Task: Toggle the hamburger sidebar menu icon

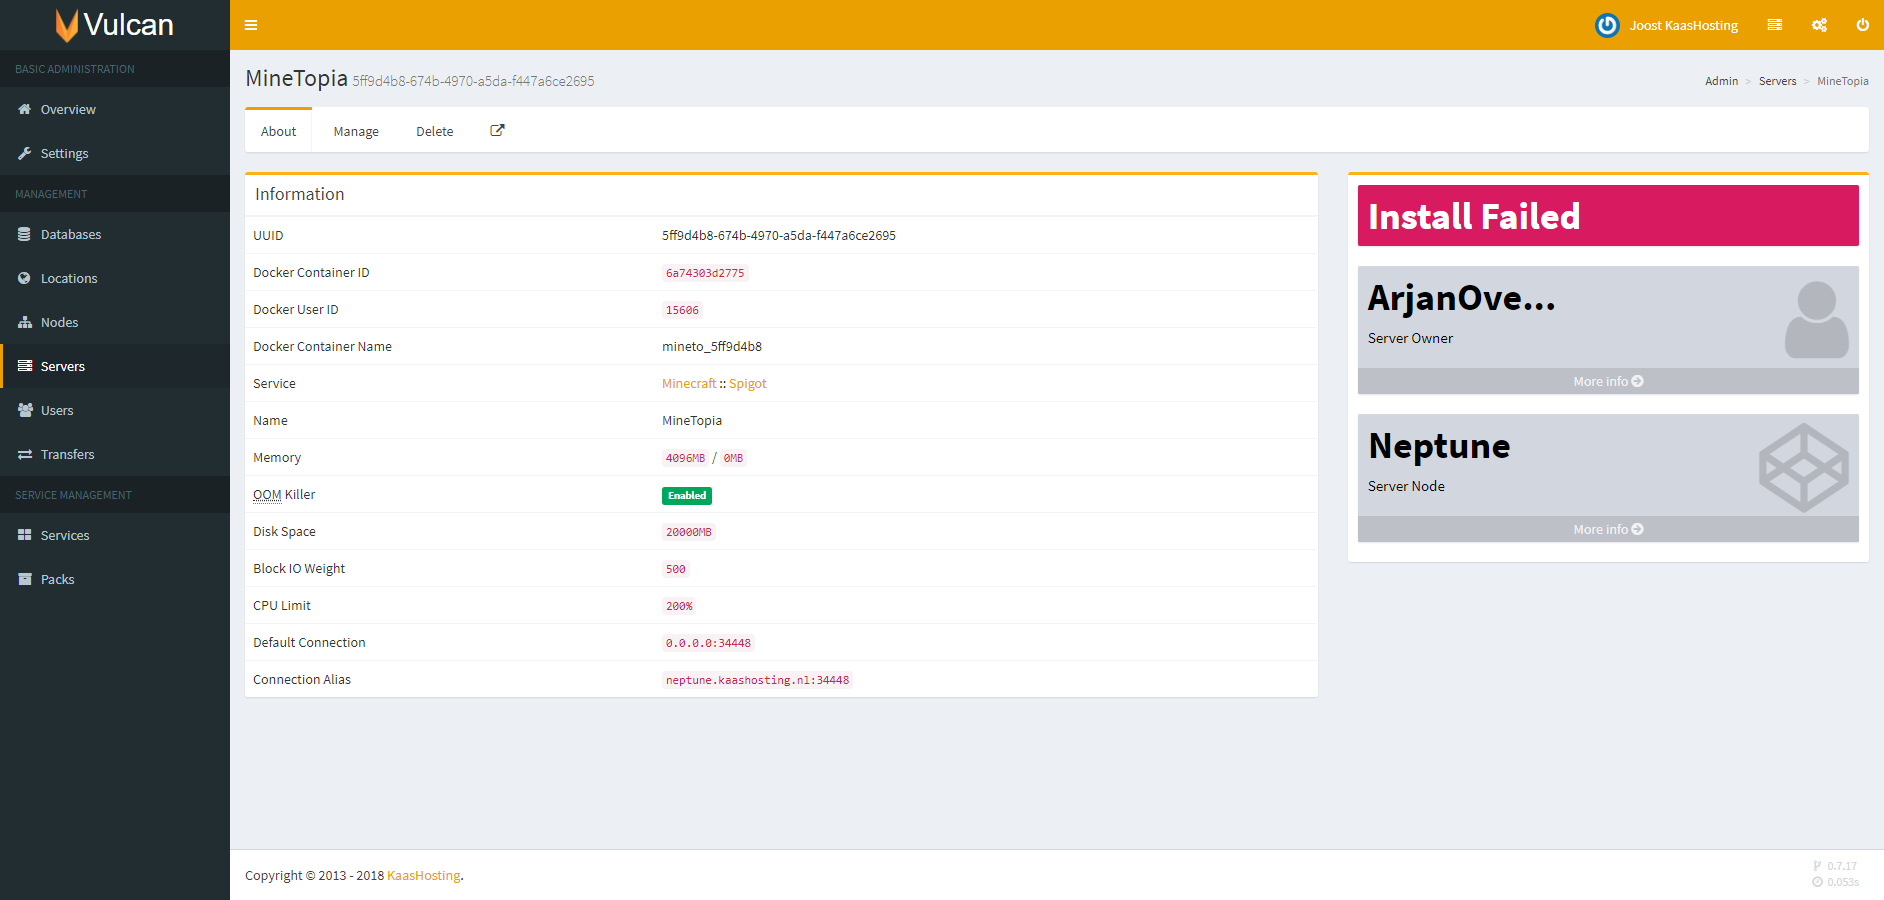Action: click(x=251, y=25)
